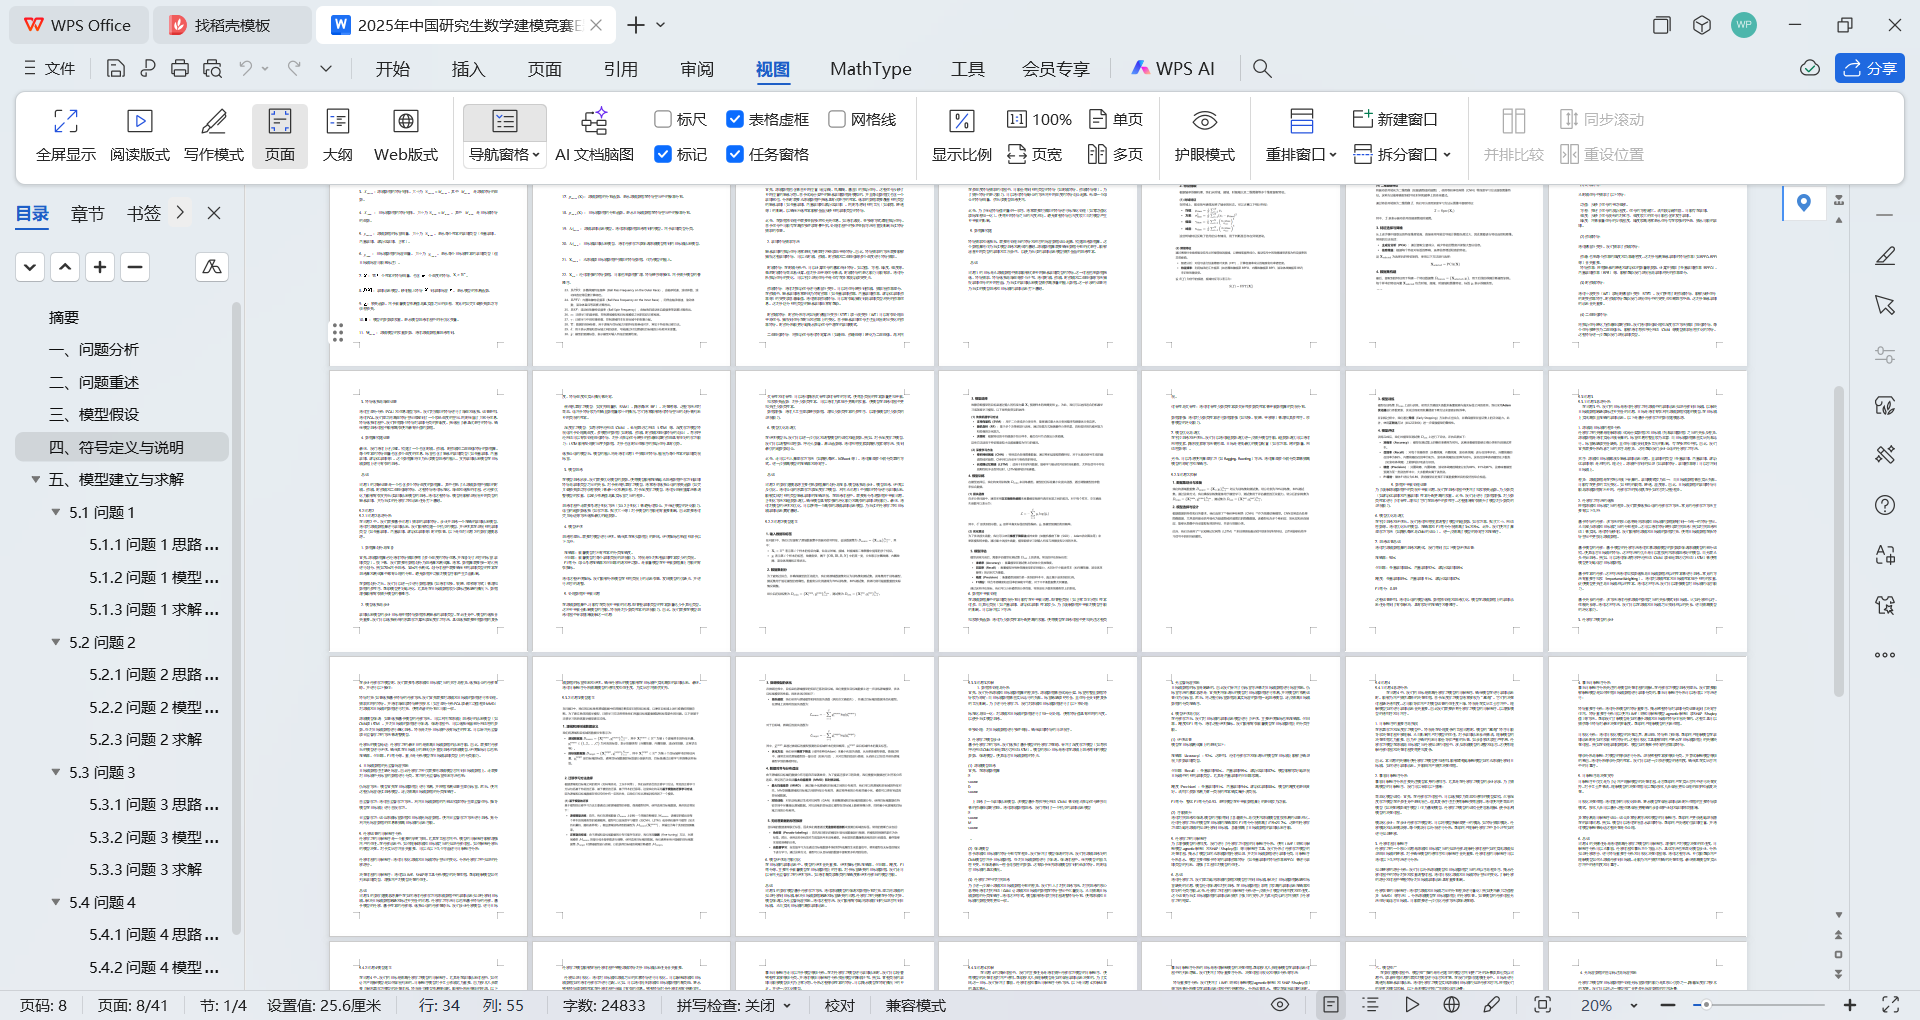Toggle the 标尺 ruler checkbox
Screen dimensions: 1920x1020
(662, 119)
